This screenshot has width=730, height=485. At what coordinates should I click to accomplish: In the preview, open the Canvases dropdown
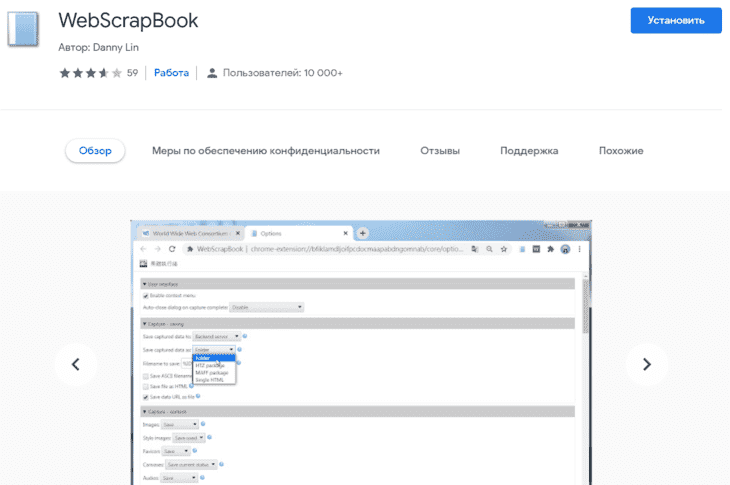[x=191, y=465]
